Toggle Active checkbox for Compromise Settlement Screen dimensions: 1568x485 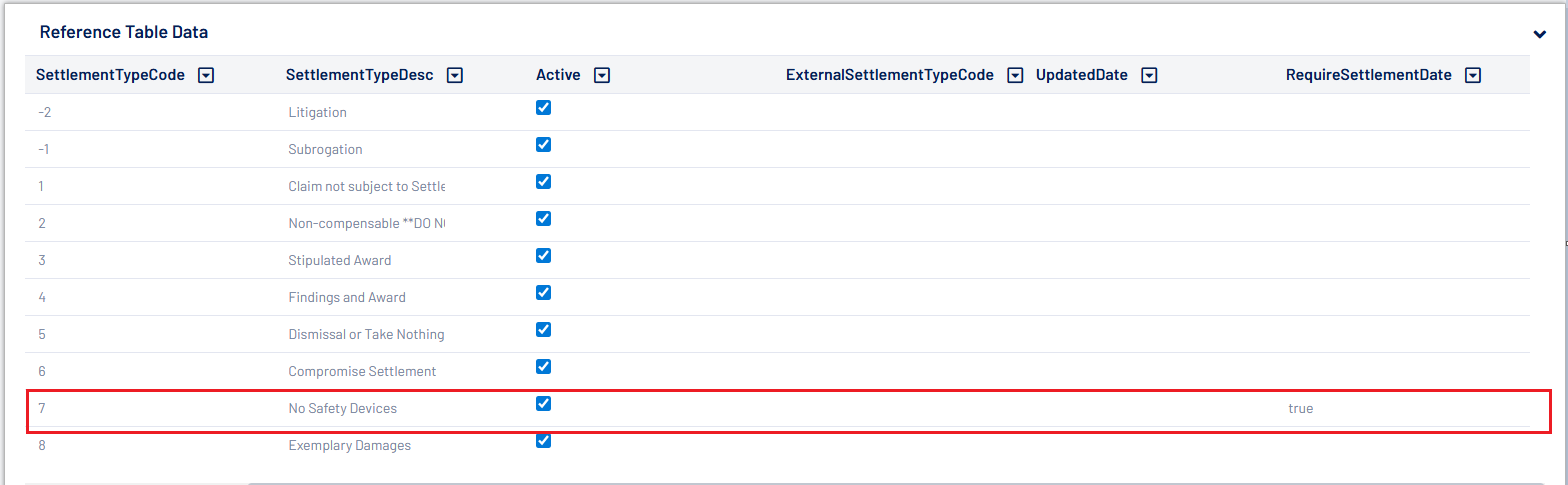click(x=544, y=367)
